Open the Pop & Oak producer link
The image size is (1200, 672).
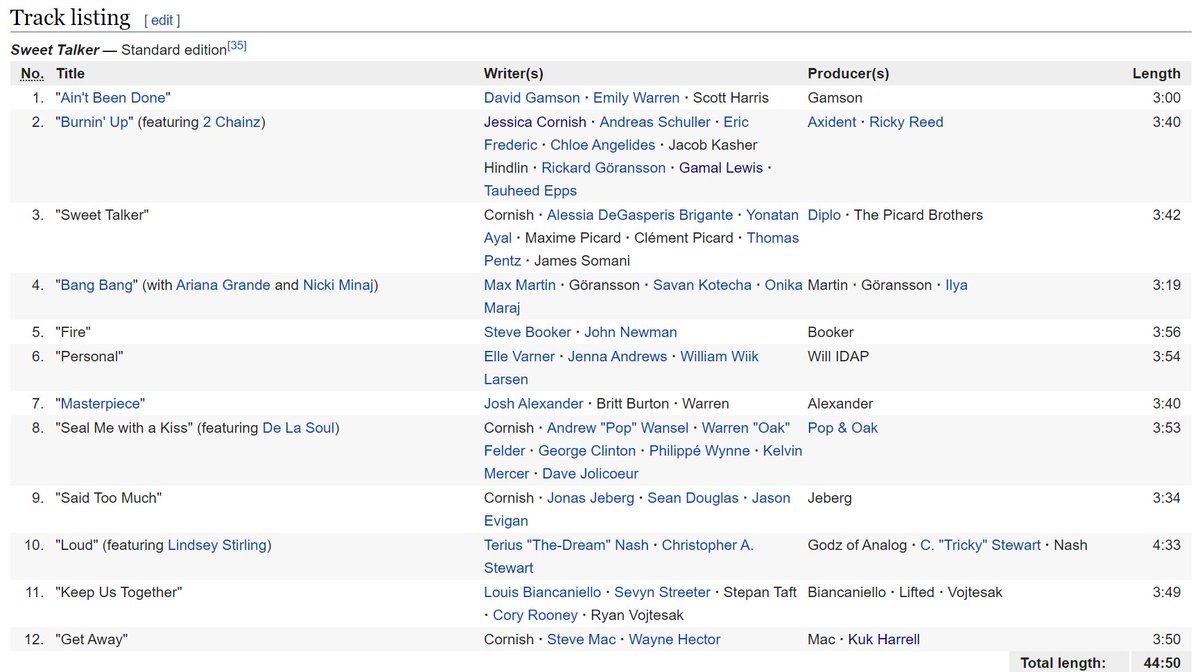click(843, 428)
